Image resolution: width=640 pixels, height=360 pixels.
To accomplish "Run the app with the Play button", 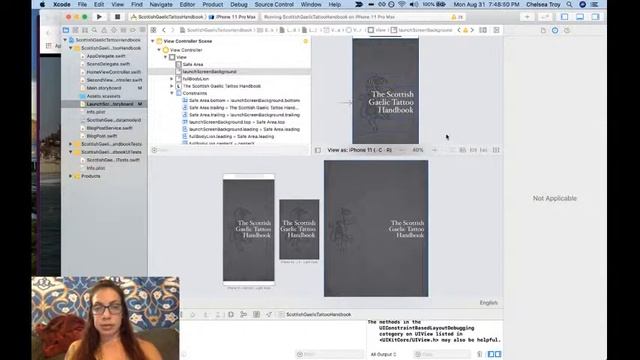I will 99,17.
